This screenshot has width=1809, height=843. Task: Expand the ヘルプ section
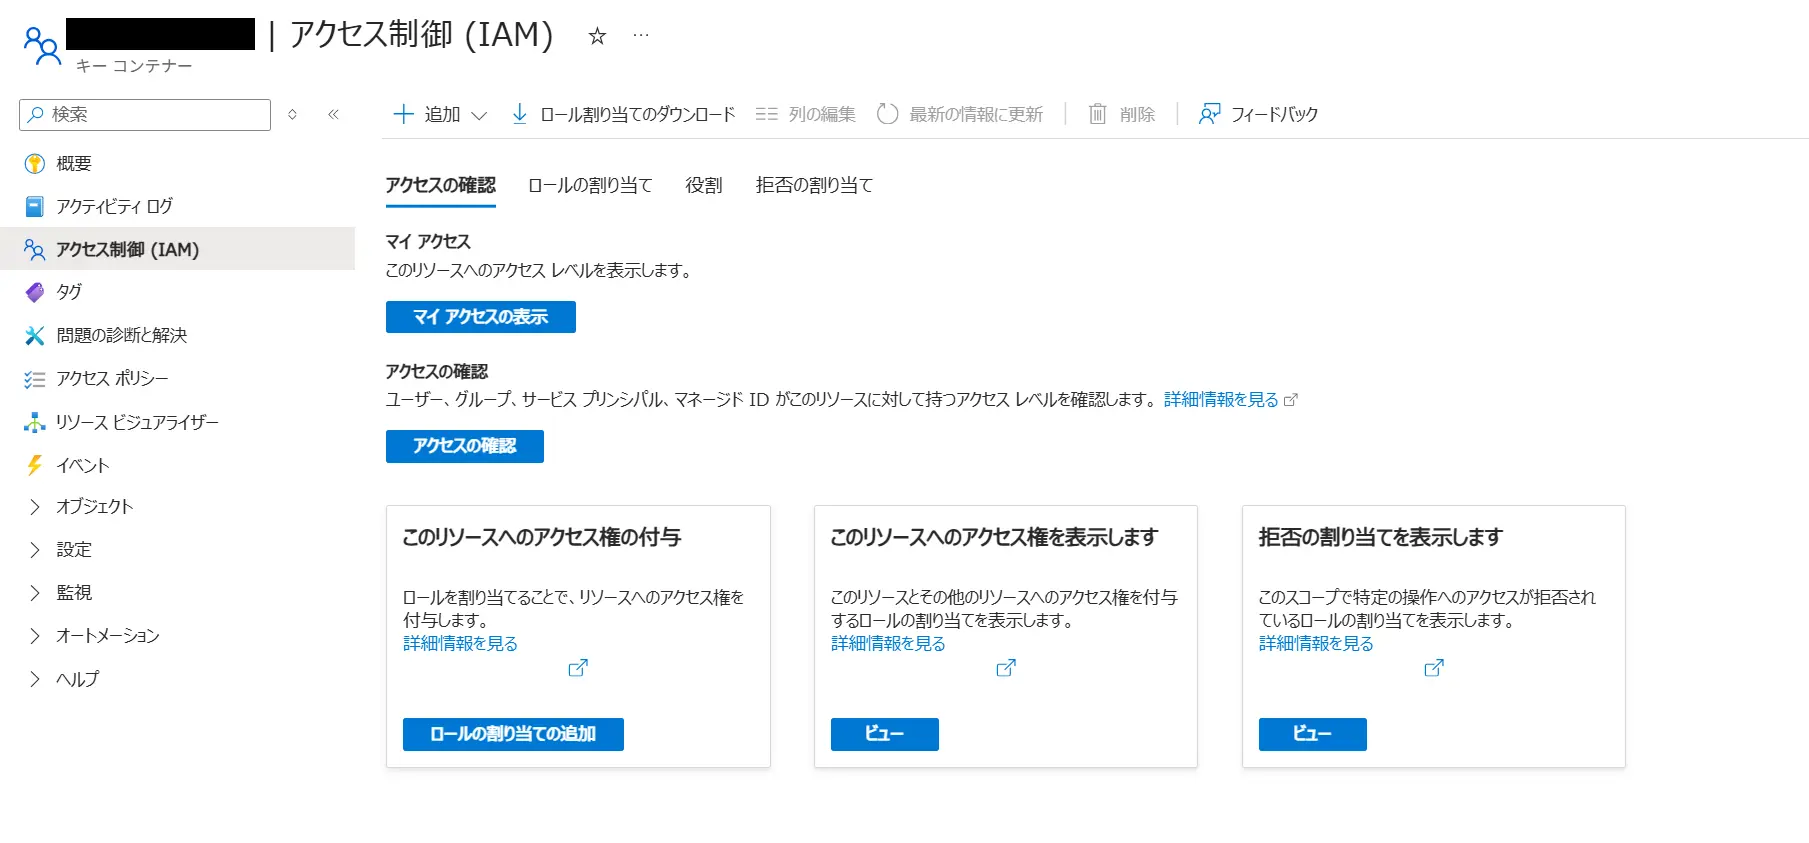[35, 679]
